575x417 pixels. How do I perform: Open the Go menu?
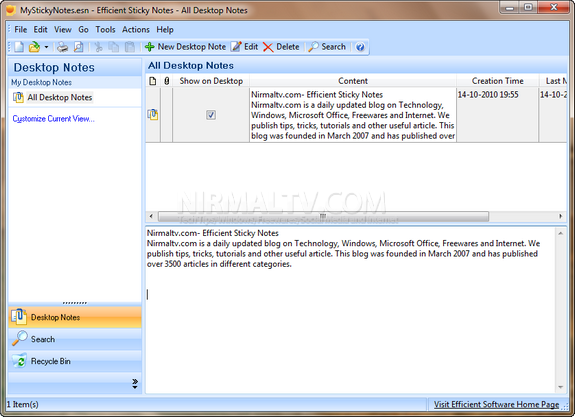83,30
